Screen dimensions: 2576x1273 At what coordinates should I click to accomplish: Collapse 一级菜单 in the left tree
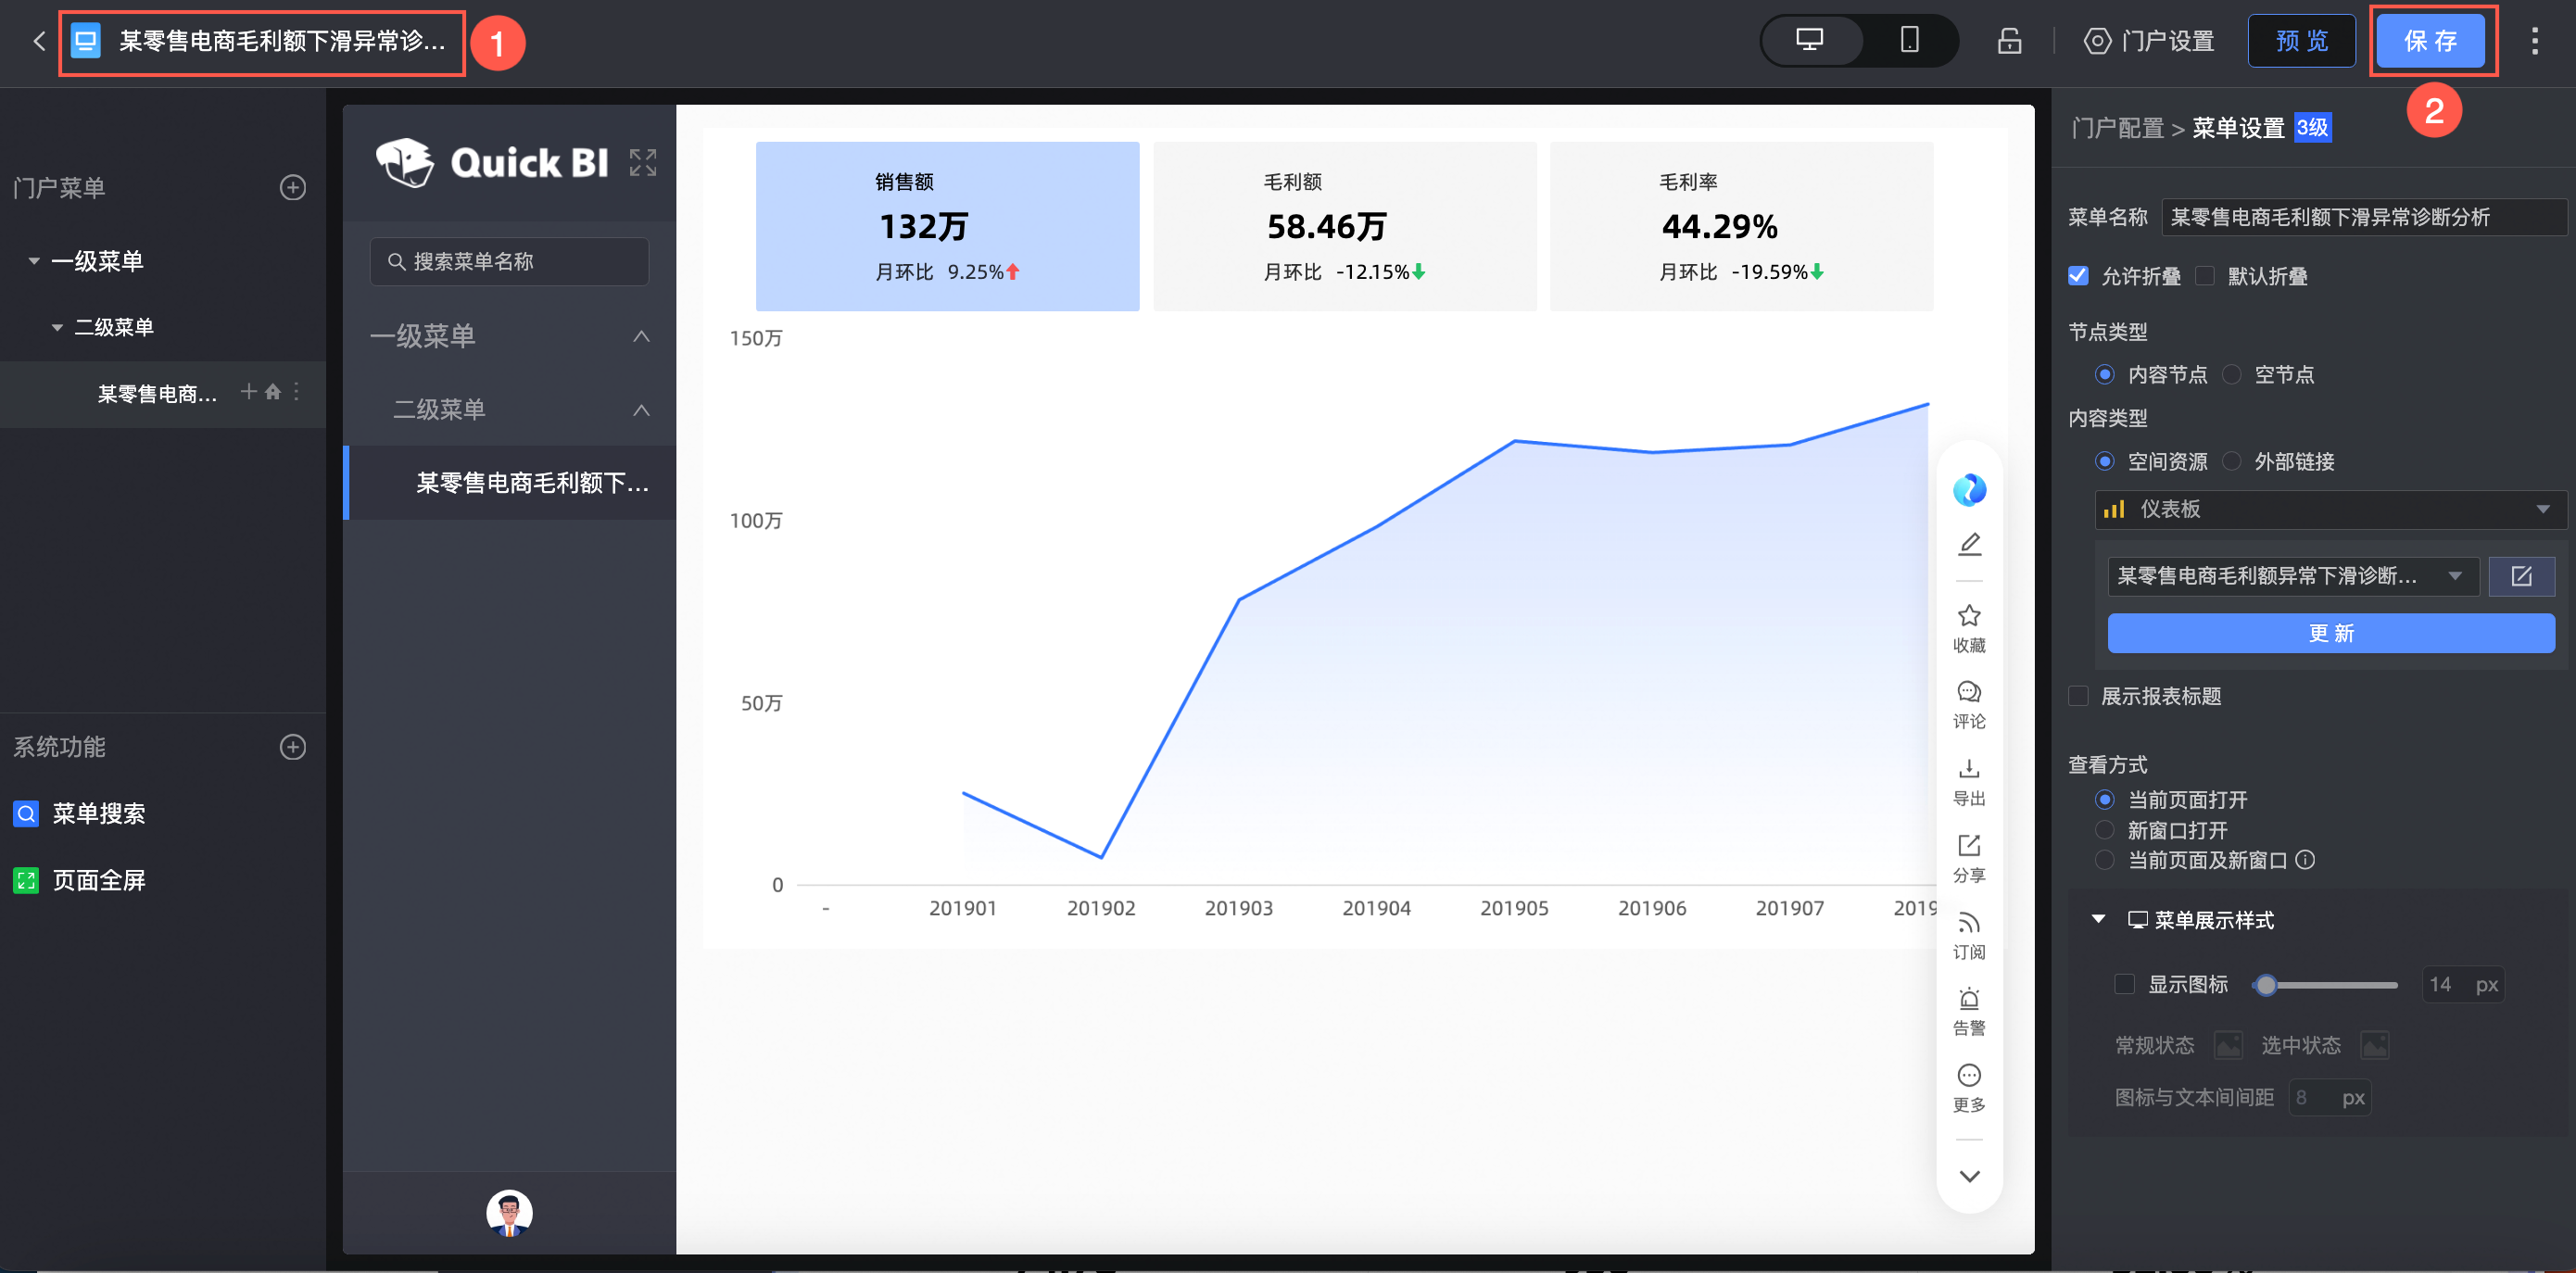tap(34, 261)
